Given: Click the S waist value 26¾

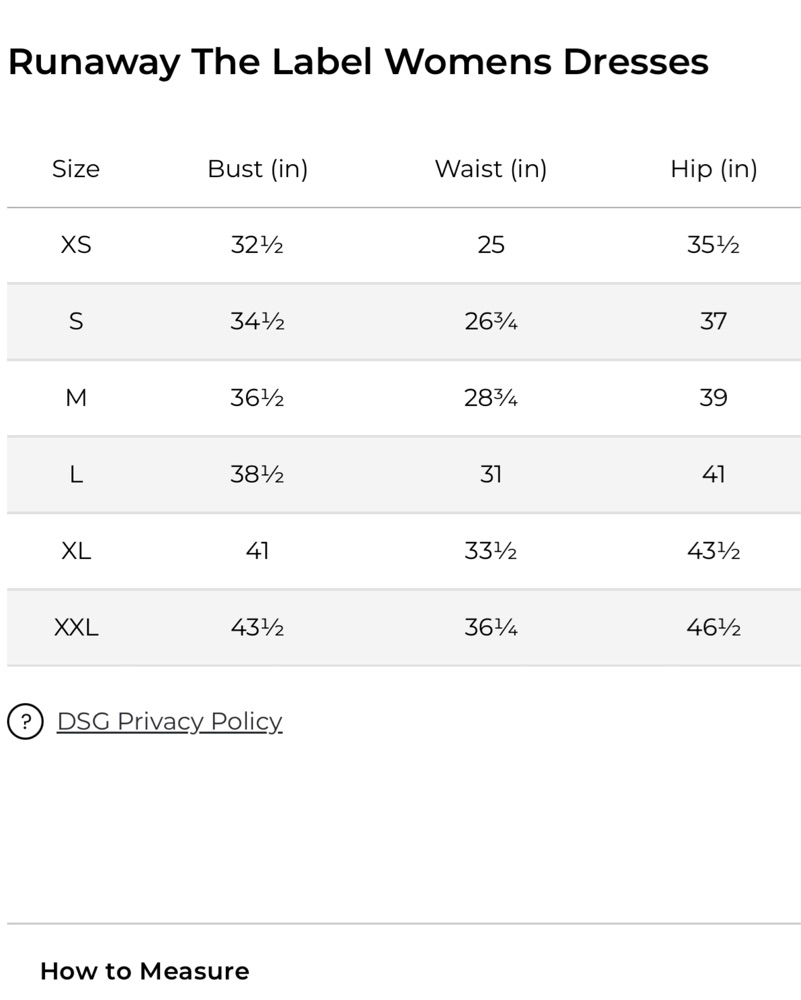Looking at the screenshot, I should click(491, 321).
